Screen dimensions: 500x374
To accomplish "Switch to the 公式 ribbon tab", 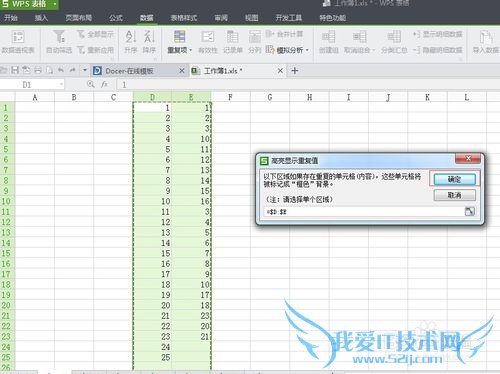I will (116, 18).
